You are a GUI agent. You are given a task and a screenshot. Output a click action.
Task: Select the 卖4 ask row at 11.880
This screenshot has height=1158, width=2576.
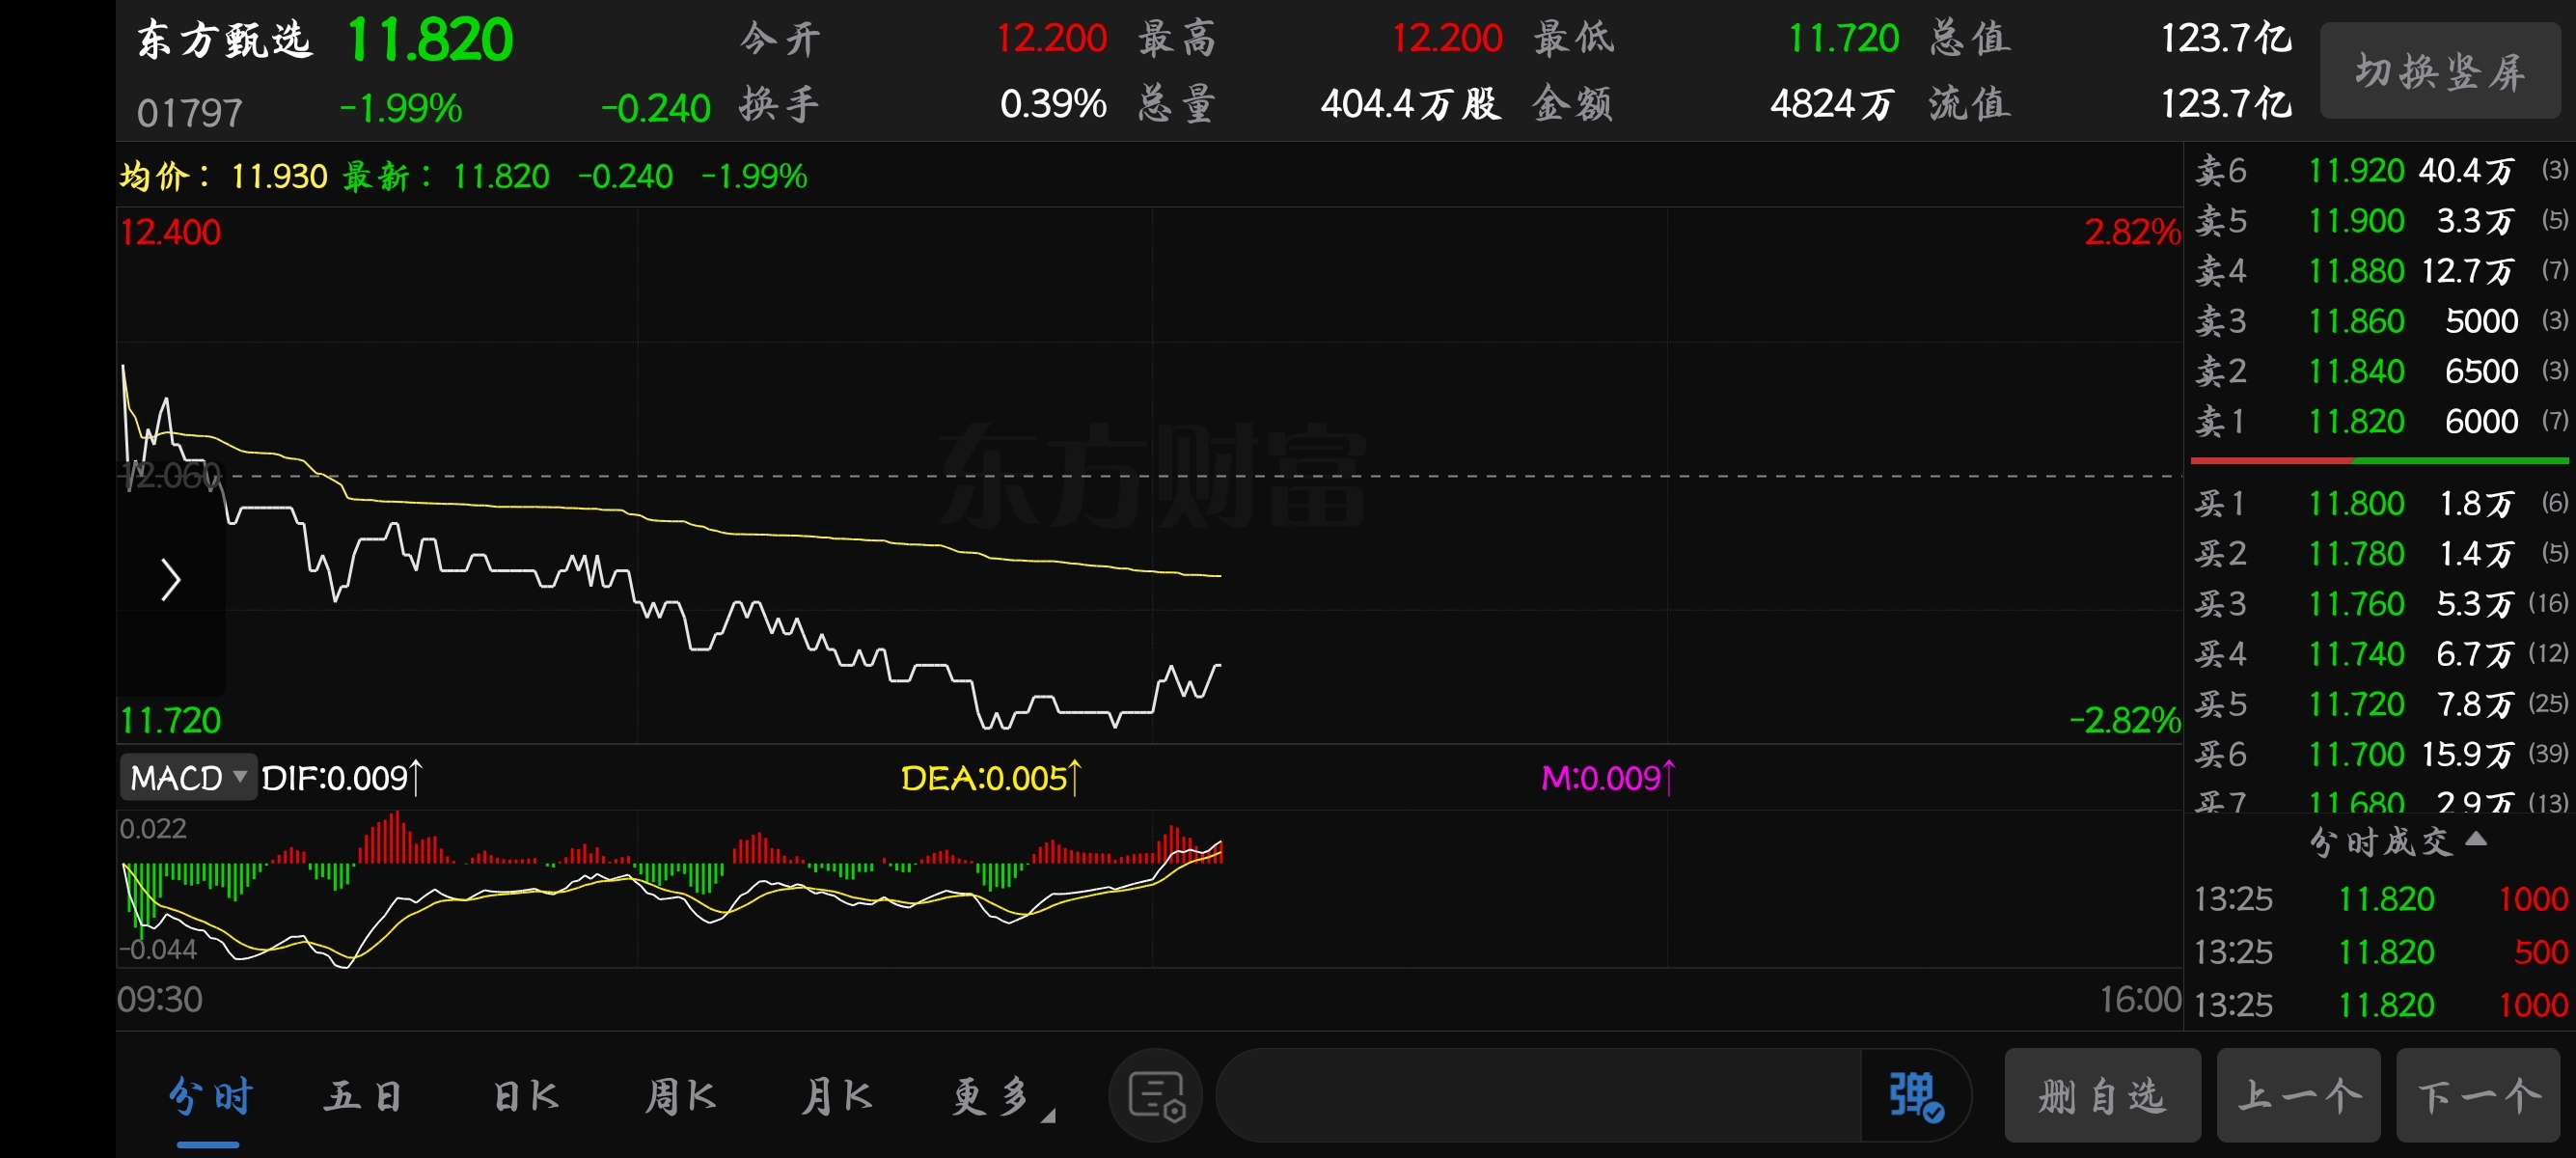point(2380,271)
